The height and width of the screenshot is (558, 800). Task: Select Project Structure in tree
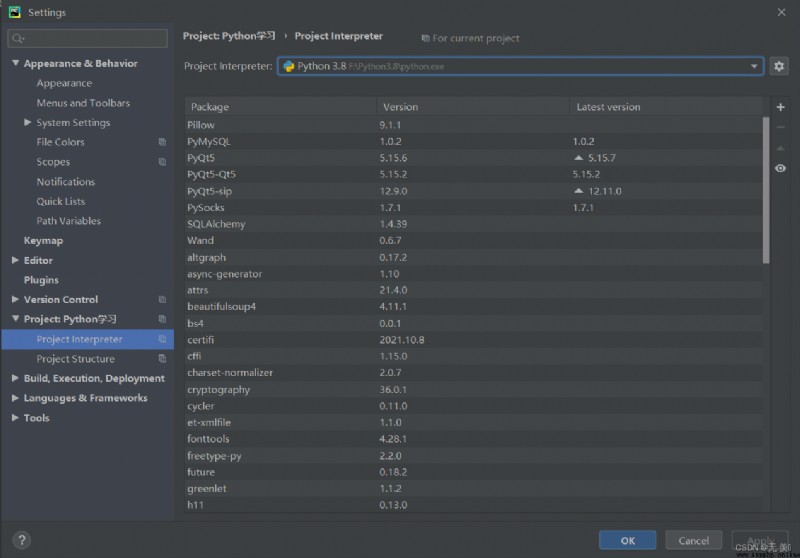[76, 359]
